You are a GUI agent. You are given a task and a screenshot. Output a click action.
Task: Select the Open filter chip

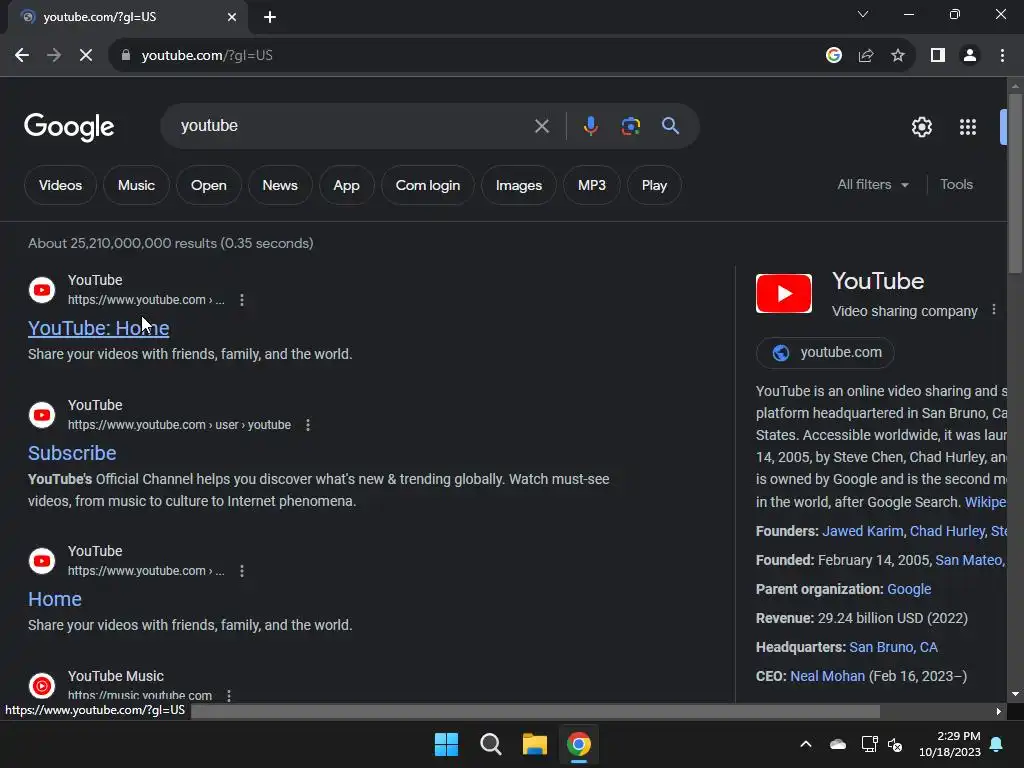click(208, 185)
